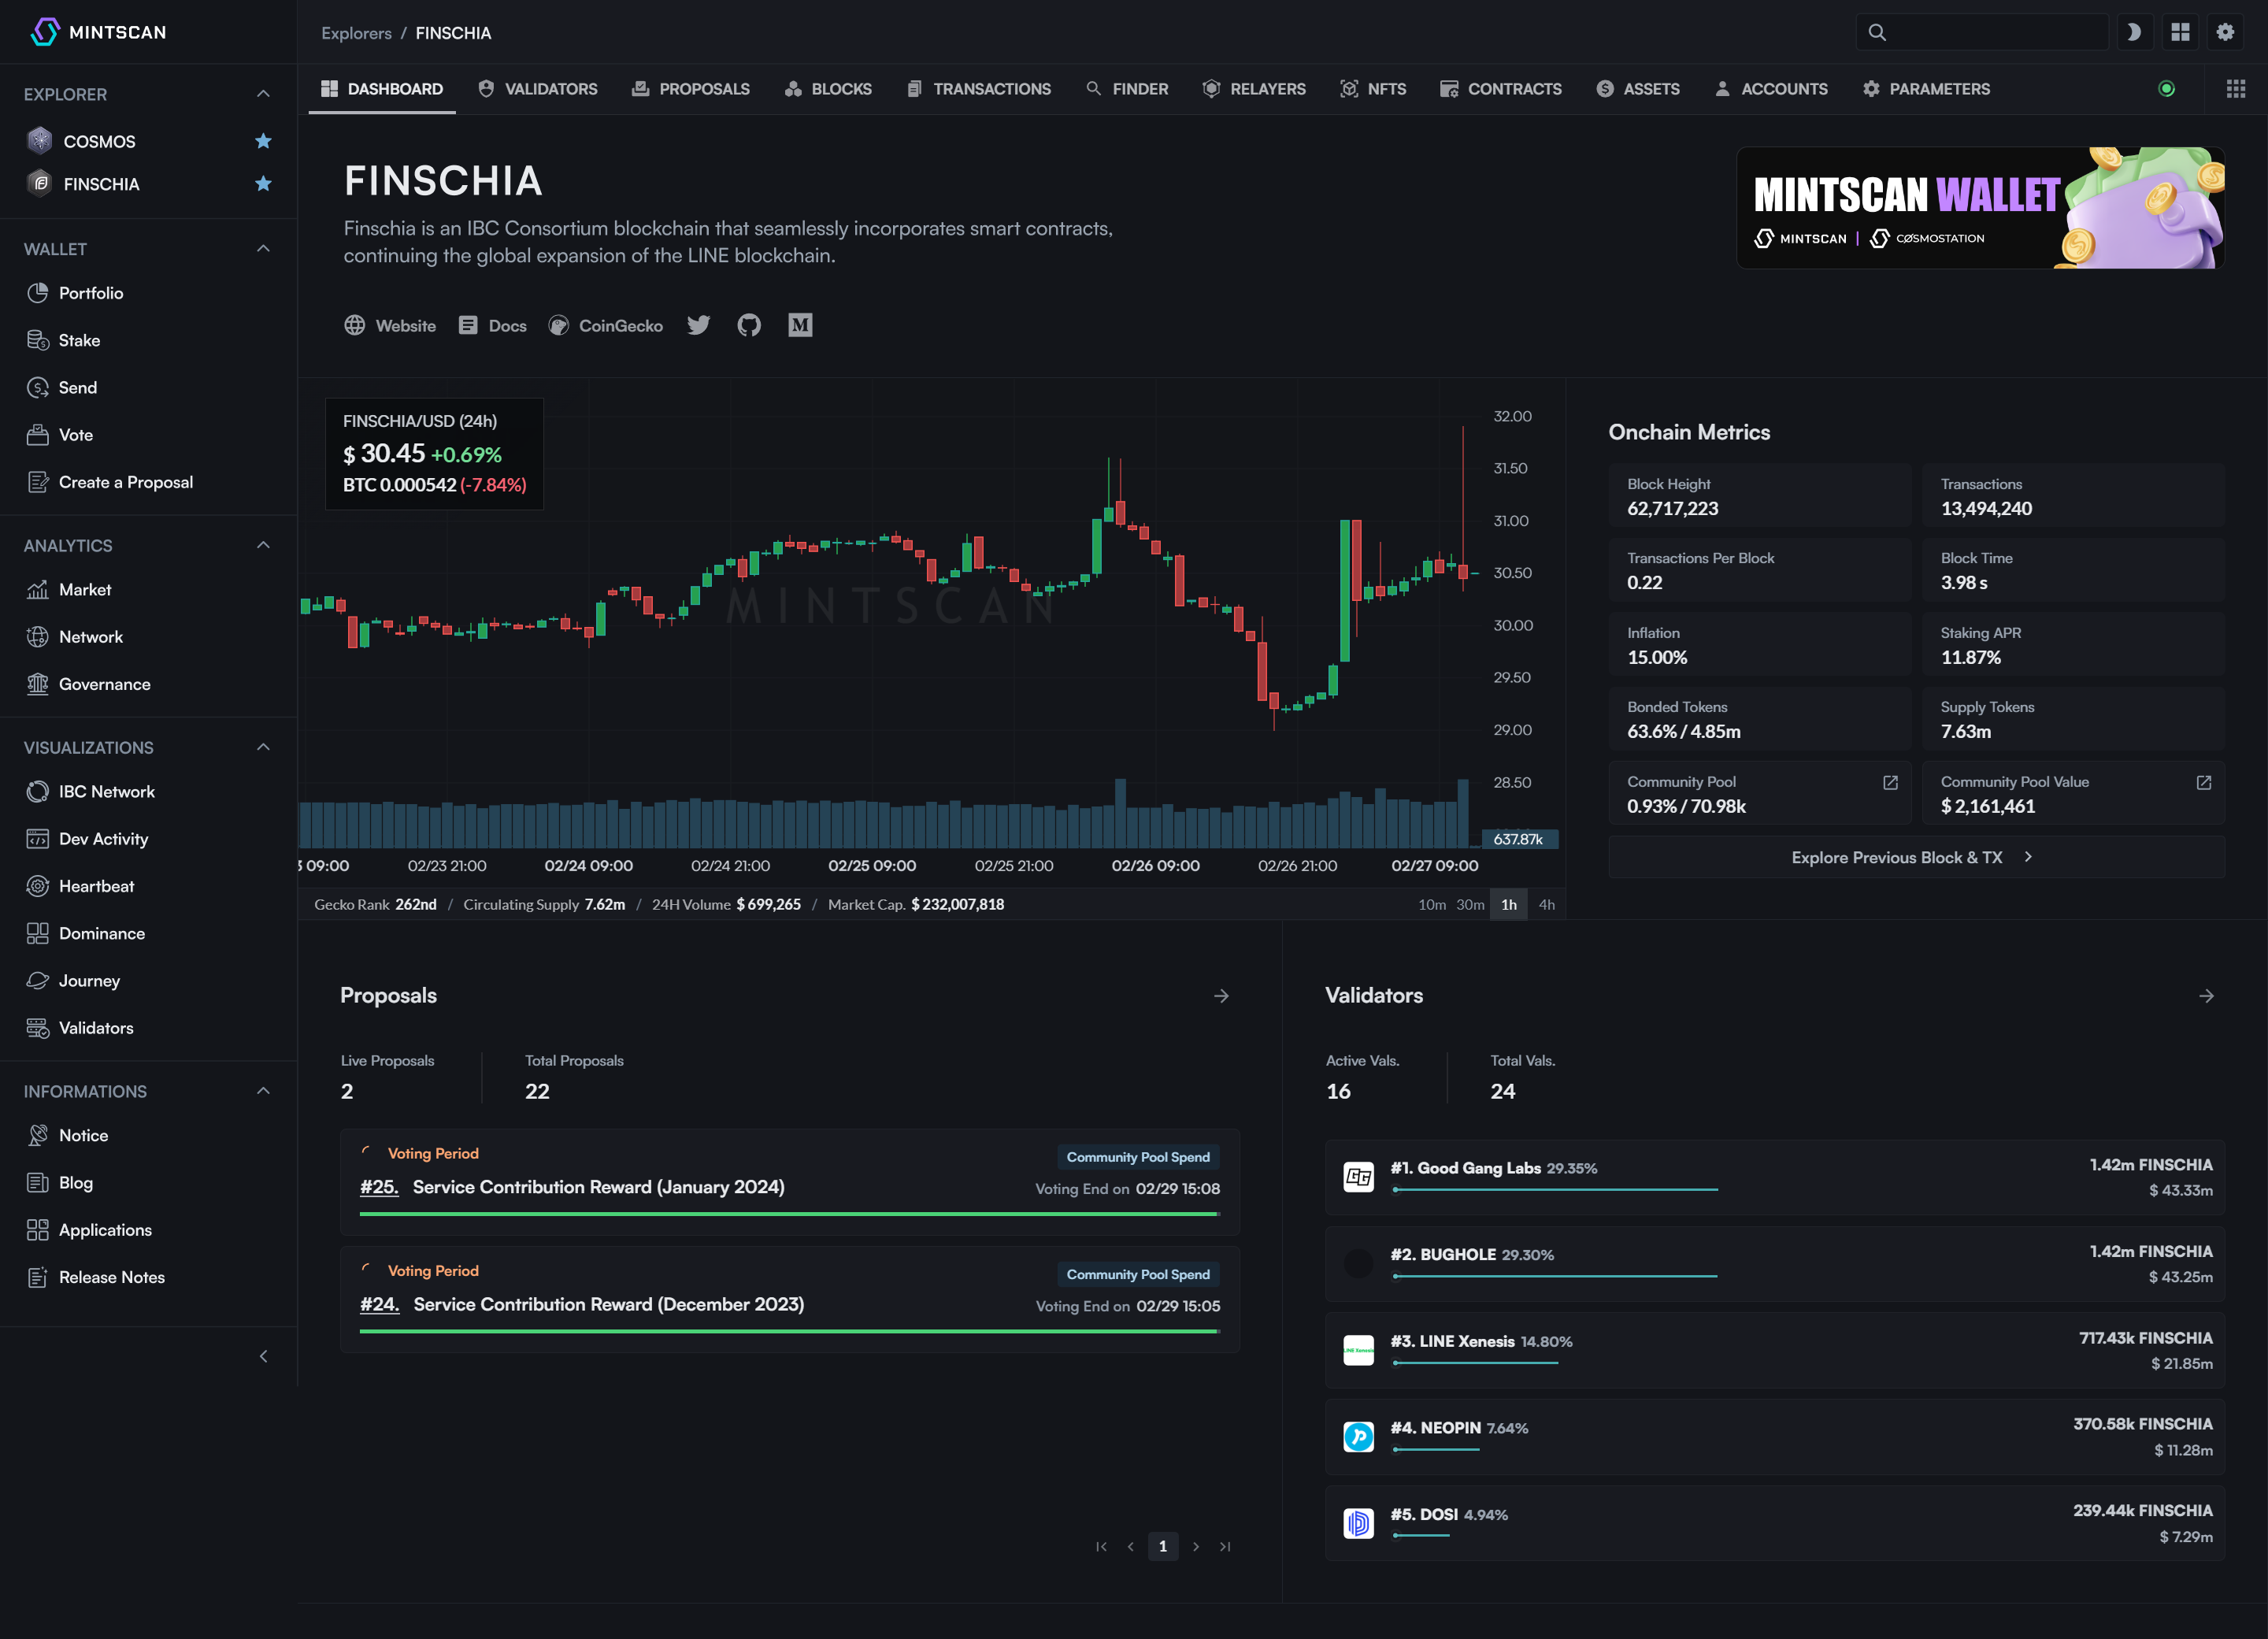Click Explore Previous Block & TX
2268x1639 pixels.
[1912, 857]
